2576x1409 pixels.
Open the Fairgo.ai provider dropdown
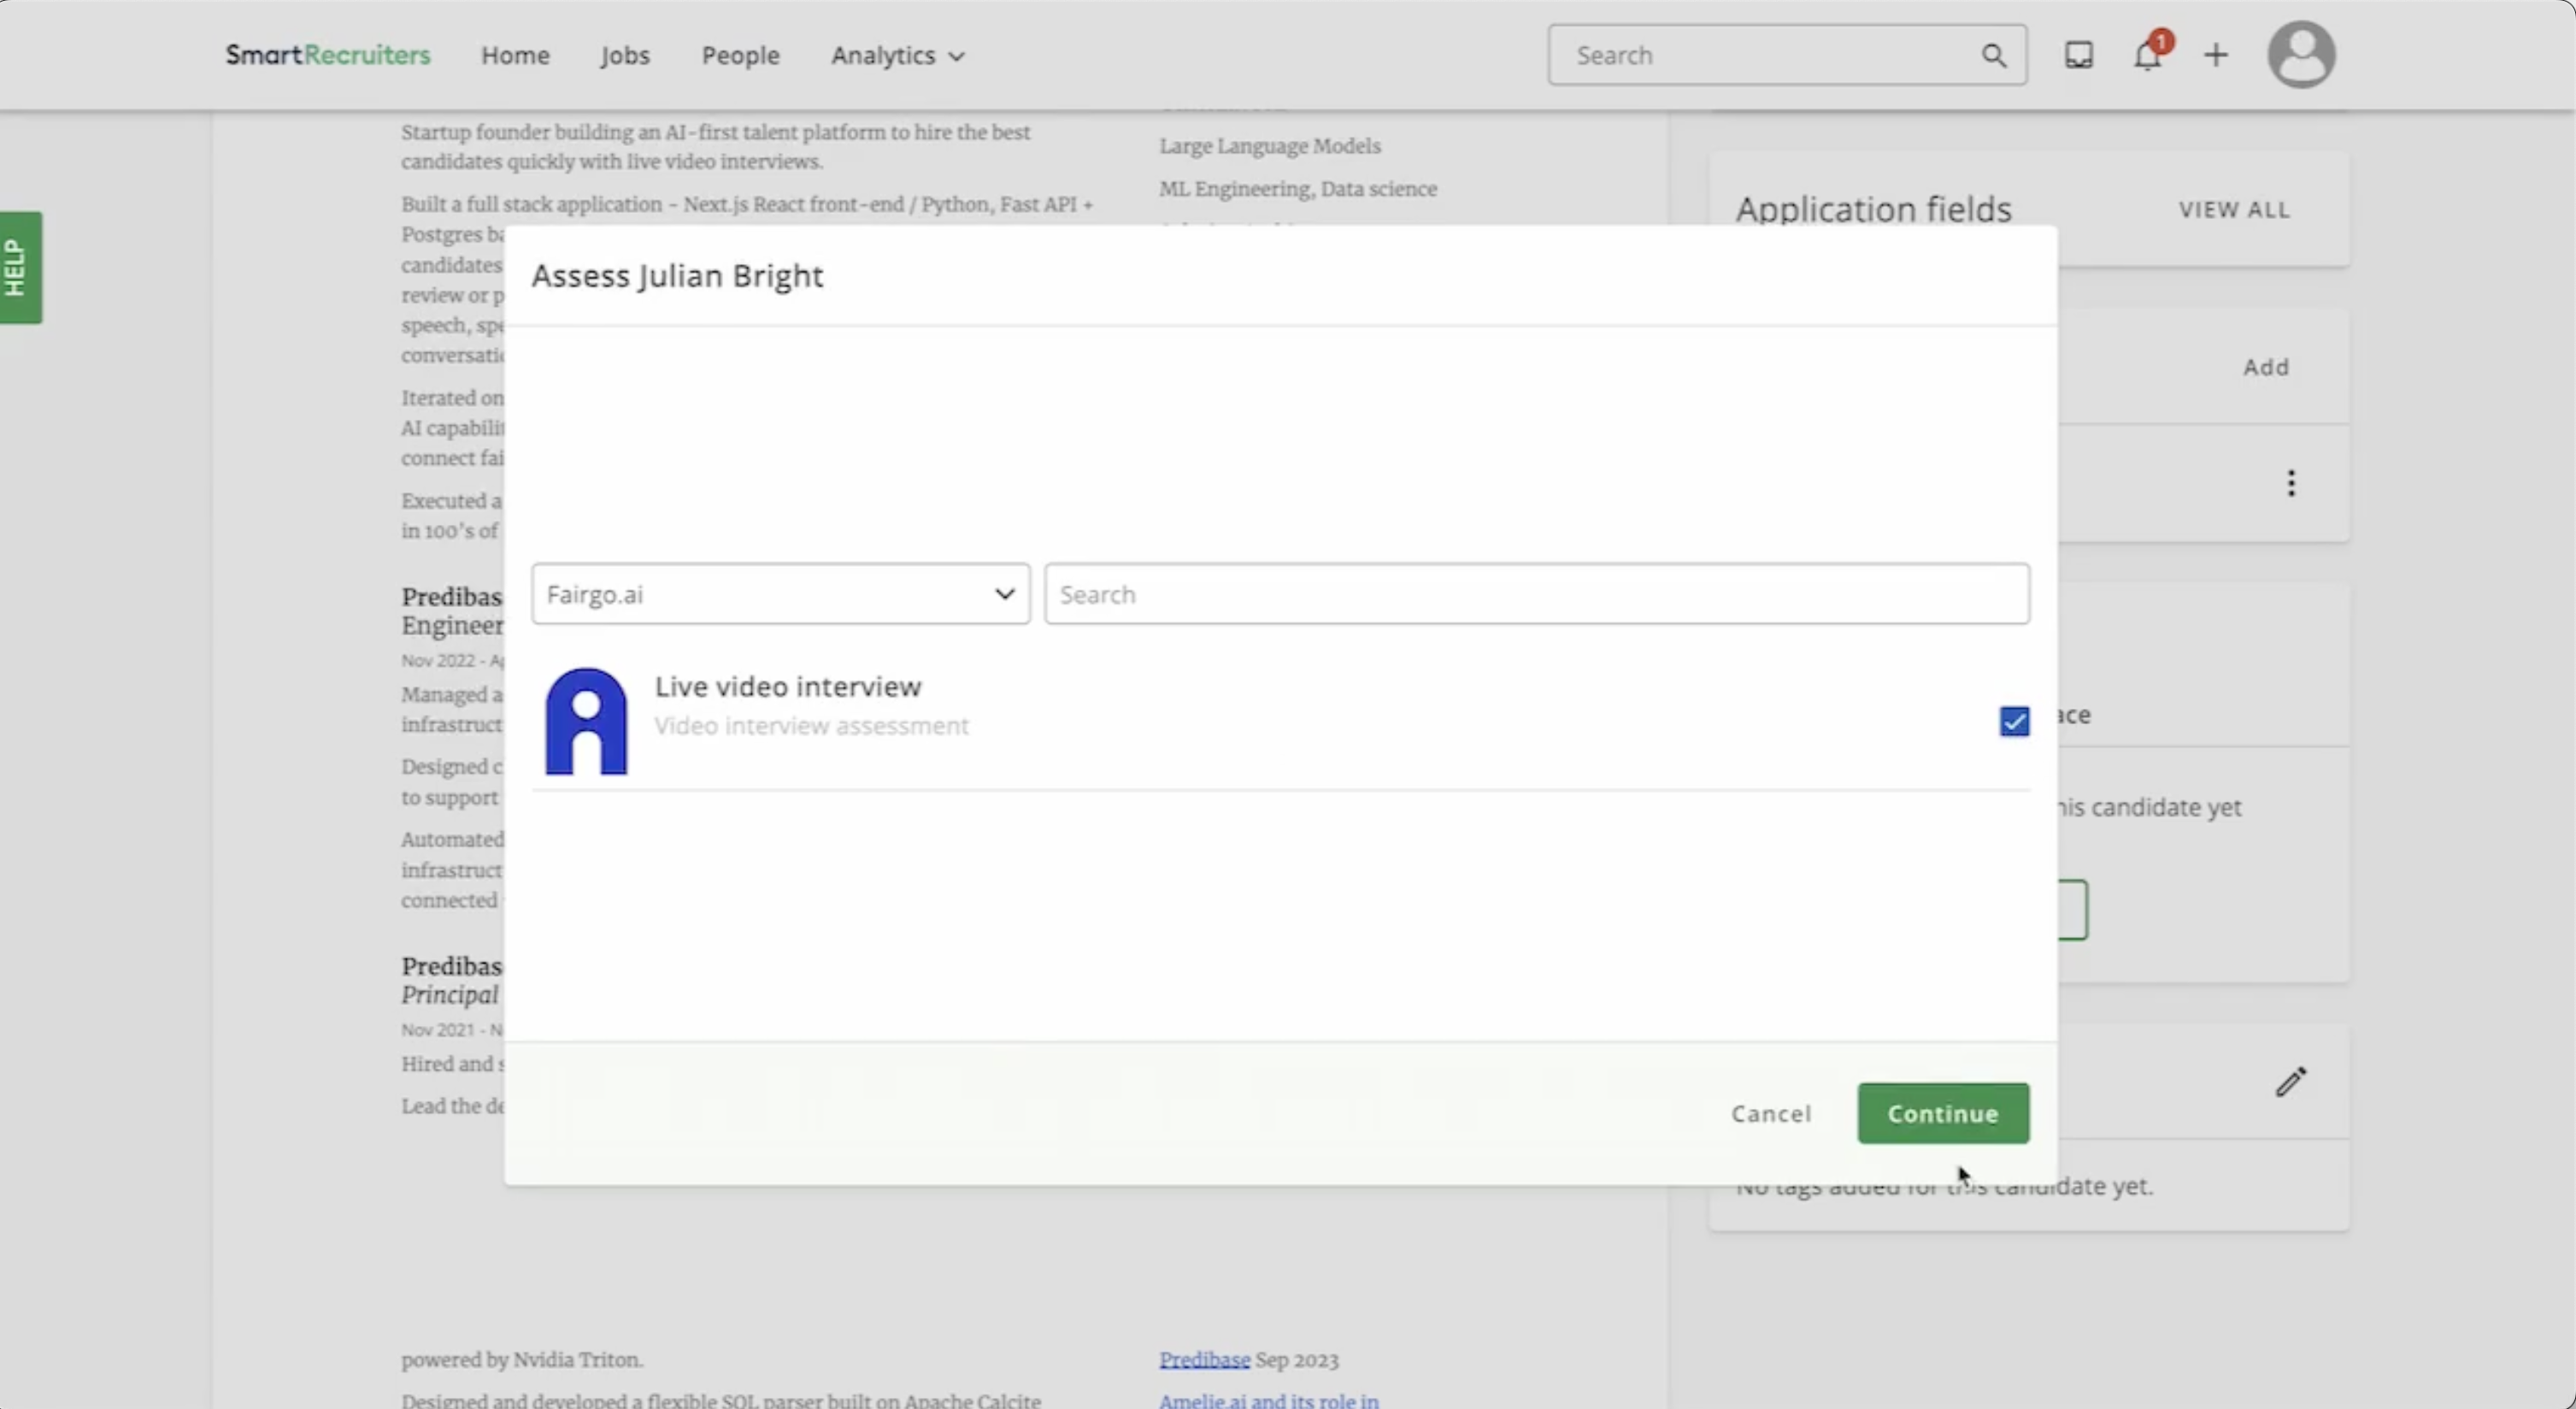coord(780,594)
